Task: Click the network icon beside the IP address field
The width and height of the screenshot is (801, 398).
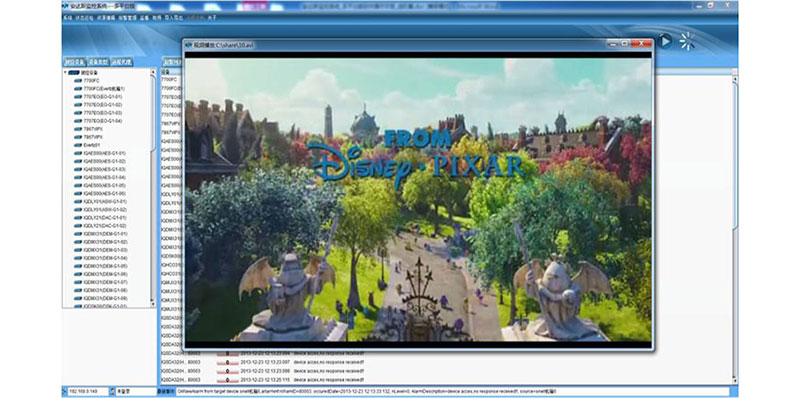Action: (x=65, y=391)
